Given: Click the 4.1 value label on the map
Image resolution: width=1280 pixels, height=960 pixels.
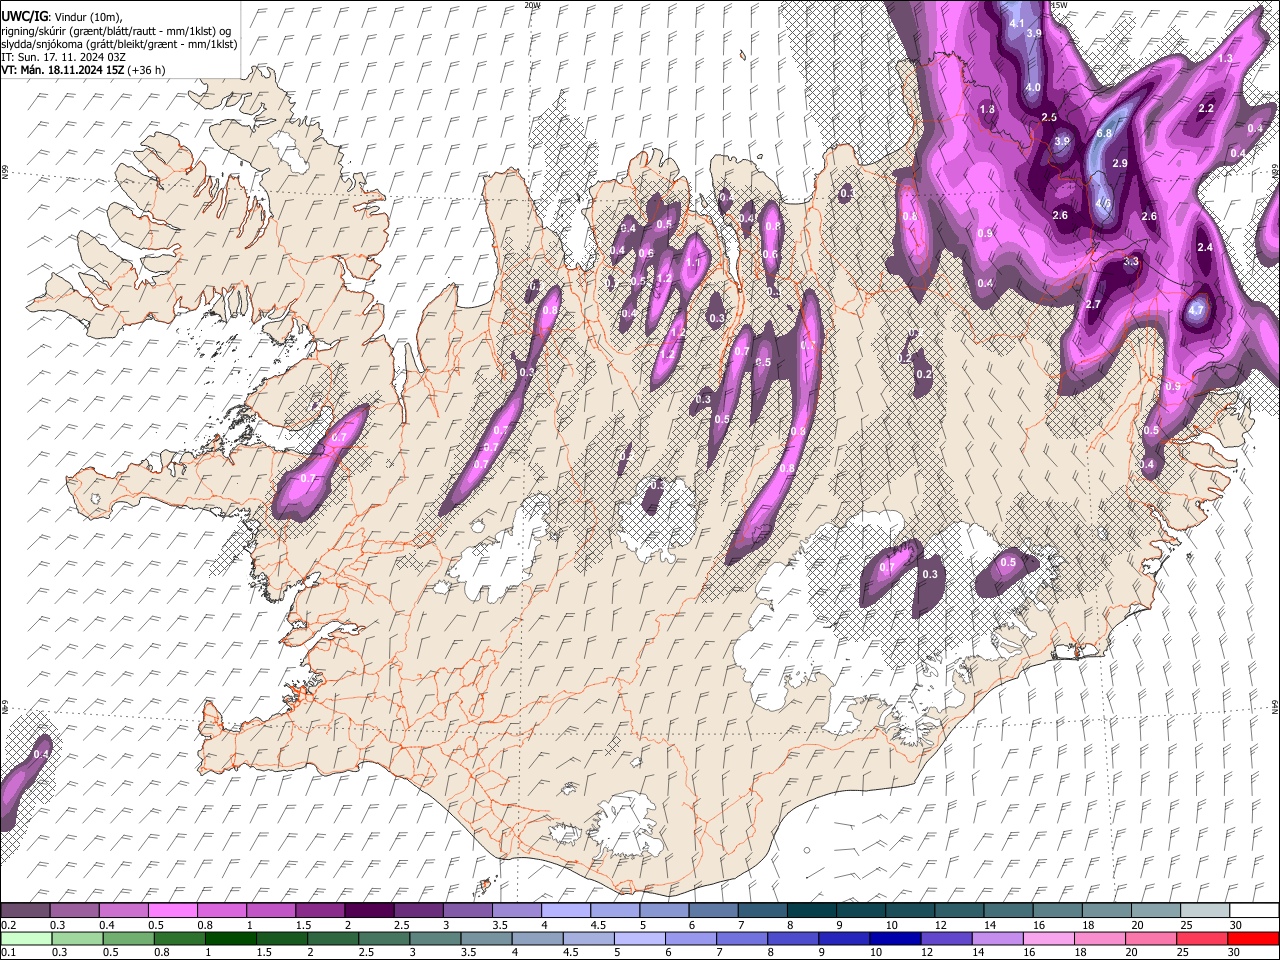Looking at the screenshot, I should 1018,23.
